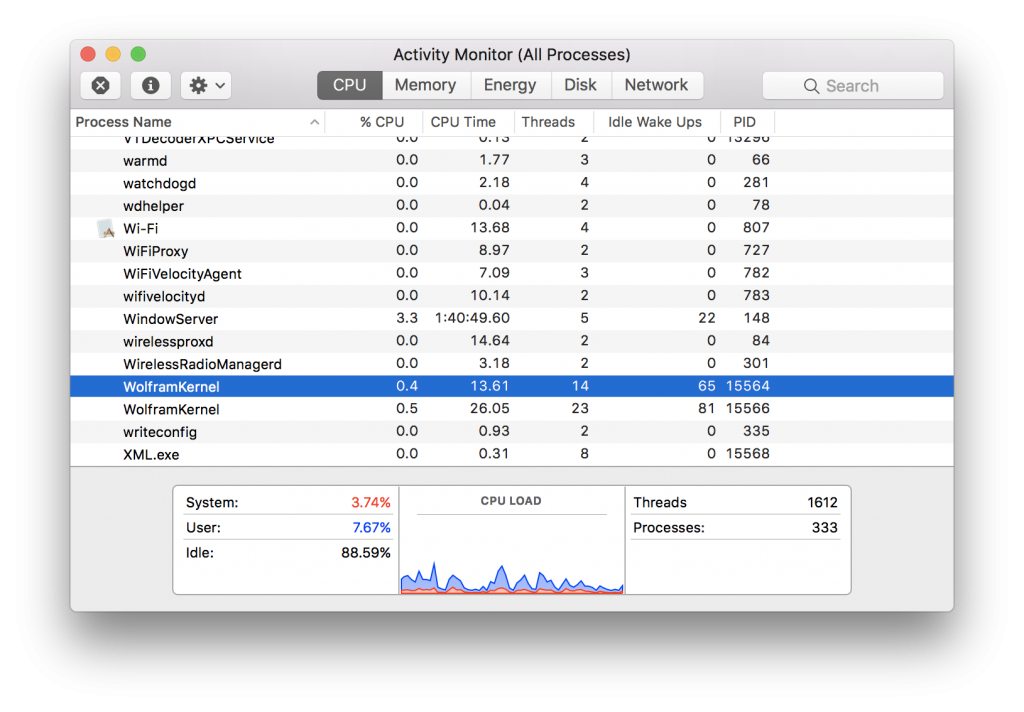Switch to the Energy tab
Image resolution: width=1024 pixels, height=712 pixels.
pos(510,86)
